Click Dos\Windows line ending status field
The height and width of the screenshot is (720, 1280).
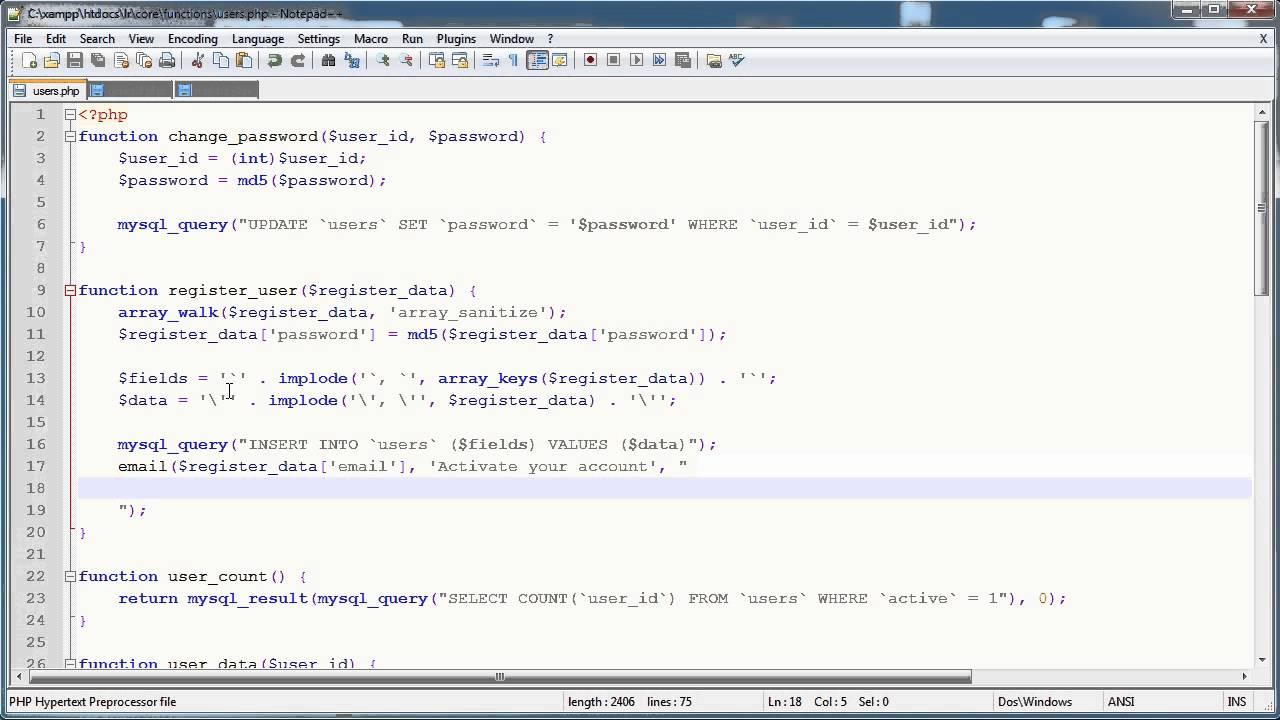pos(1034,702)
